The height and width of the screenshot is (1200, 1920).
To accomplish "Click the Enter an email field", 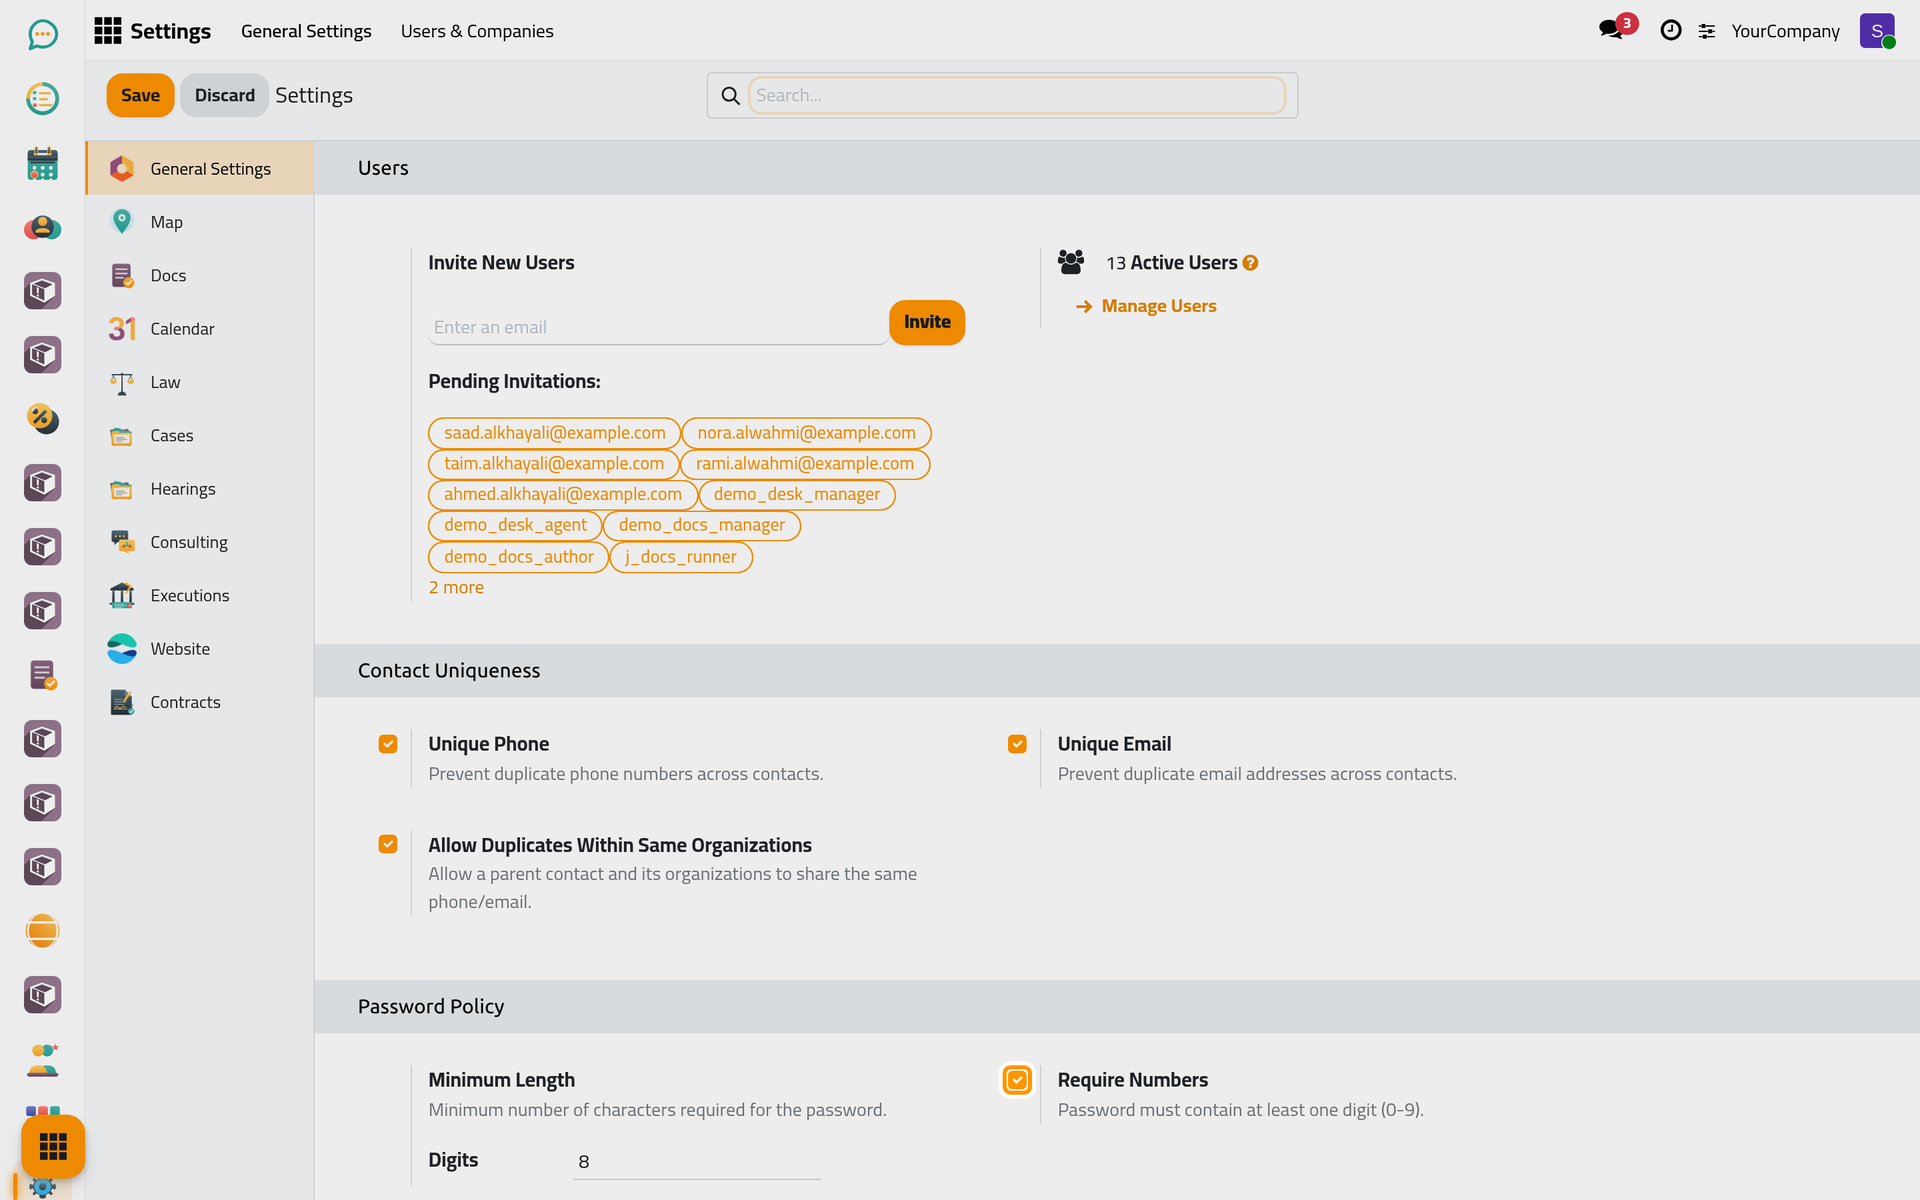I will coord(657,327).
